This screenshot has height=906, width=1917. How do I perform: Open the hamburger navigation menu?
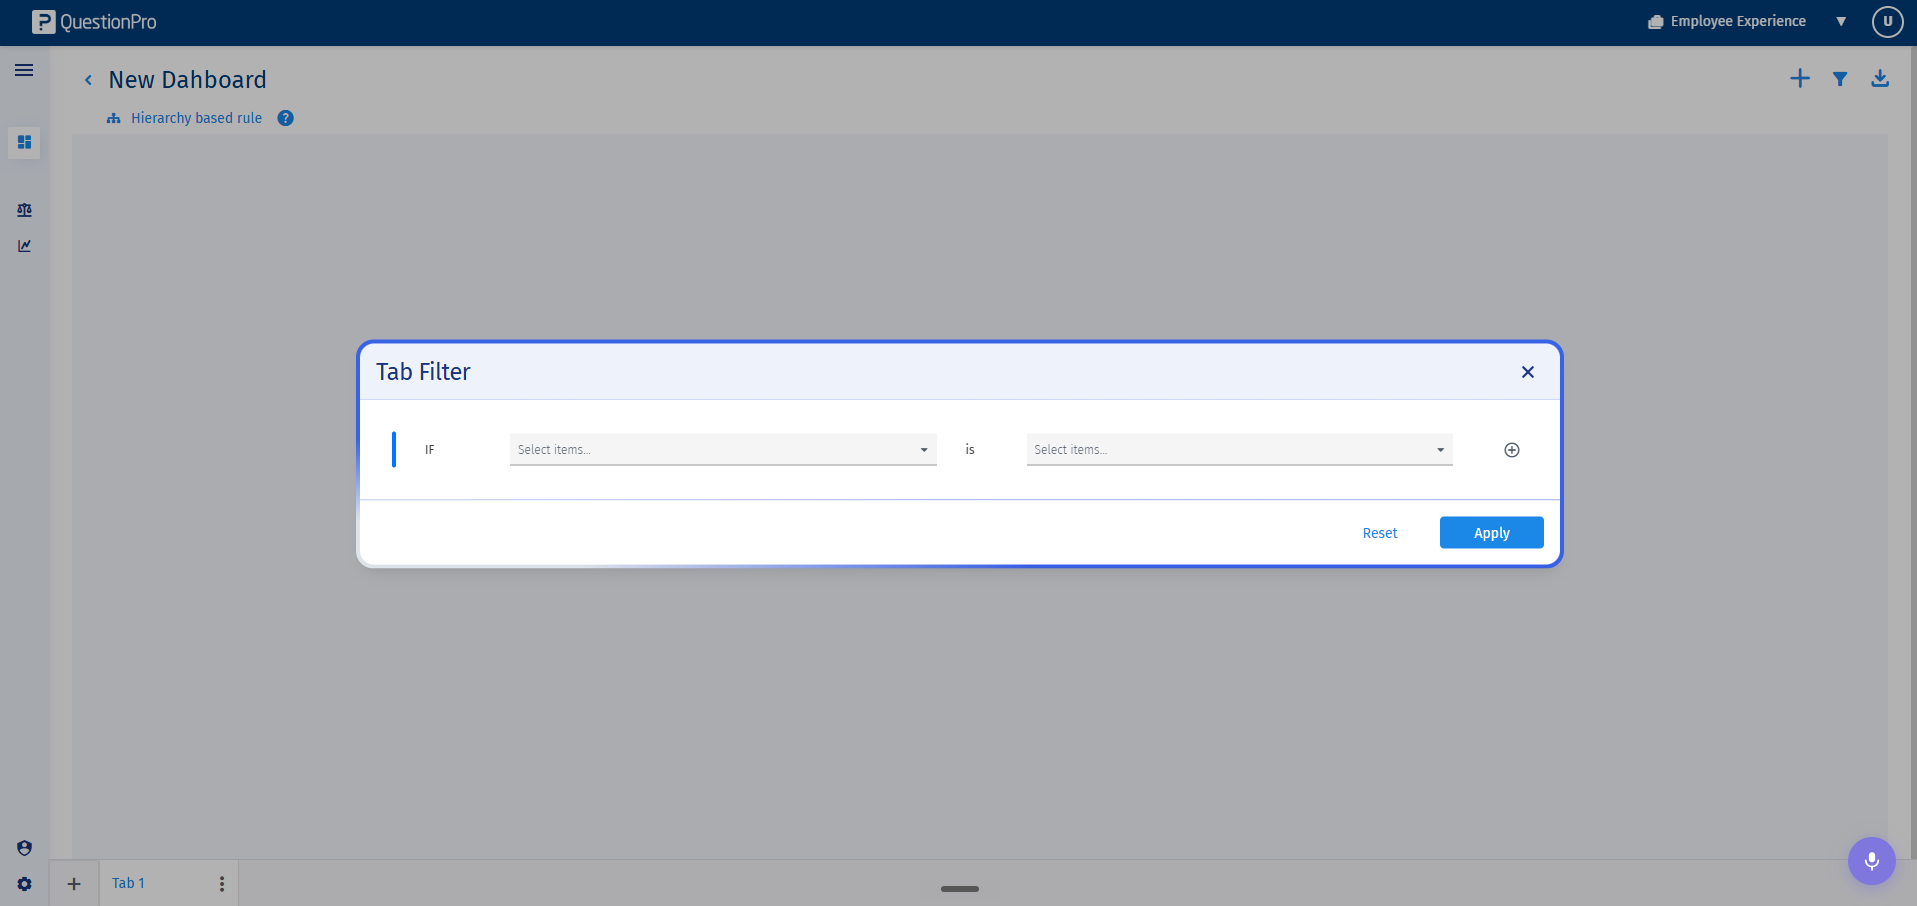[x=24, y=70]
